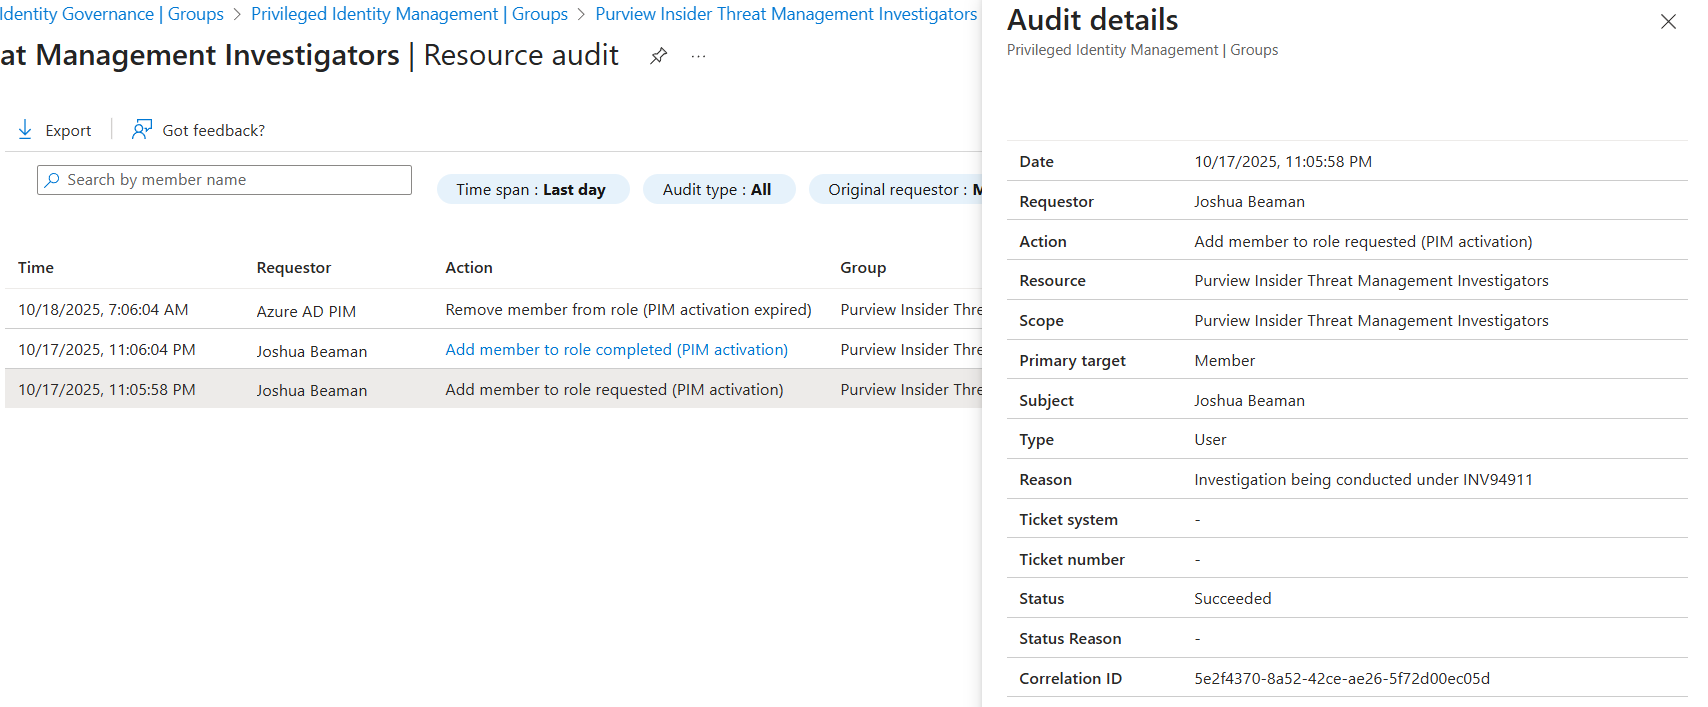Open the Time span Last day filter

pyautogui.click(x=532, y=189)
